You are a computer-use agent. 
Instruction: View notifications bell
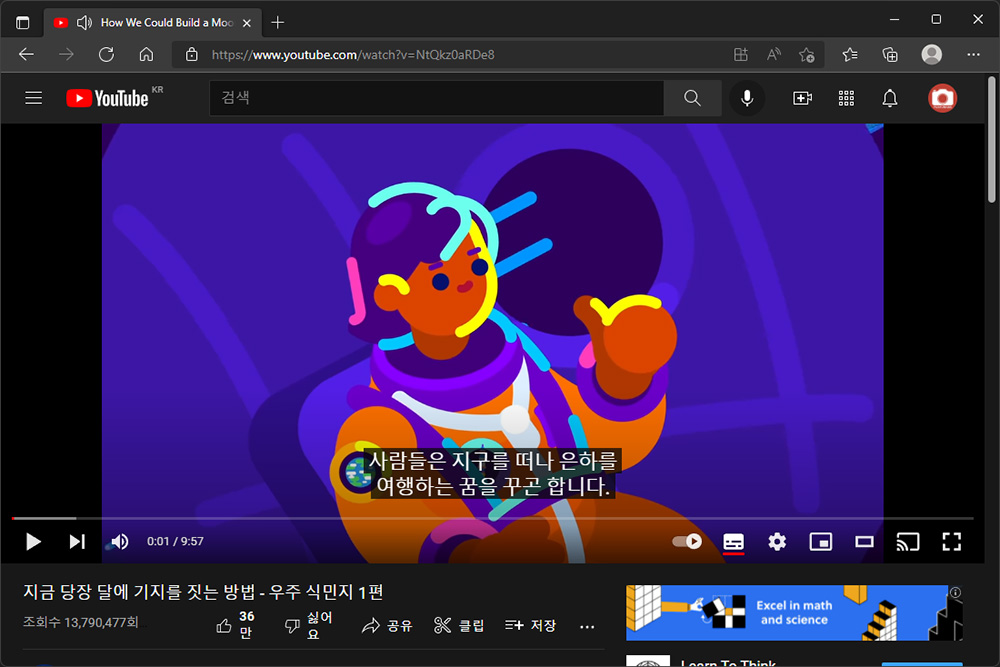click(890, 98)
